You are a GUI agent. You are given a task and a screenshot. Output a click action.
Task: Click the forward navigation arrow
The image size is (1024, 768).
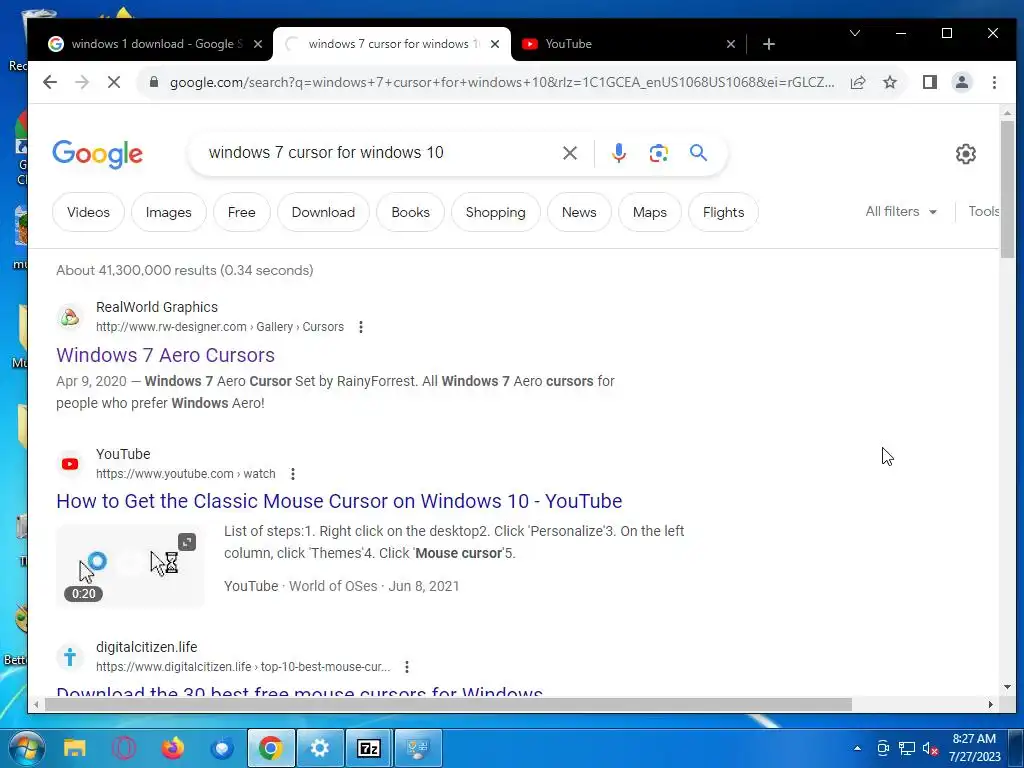tap(82, 82)
